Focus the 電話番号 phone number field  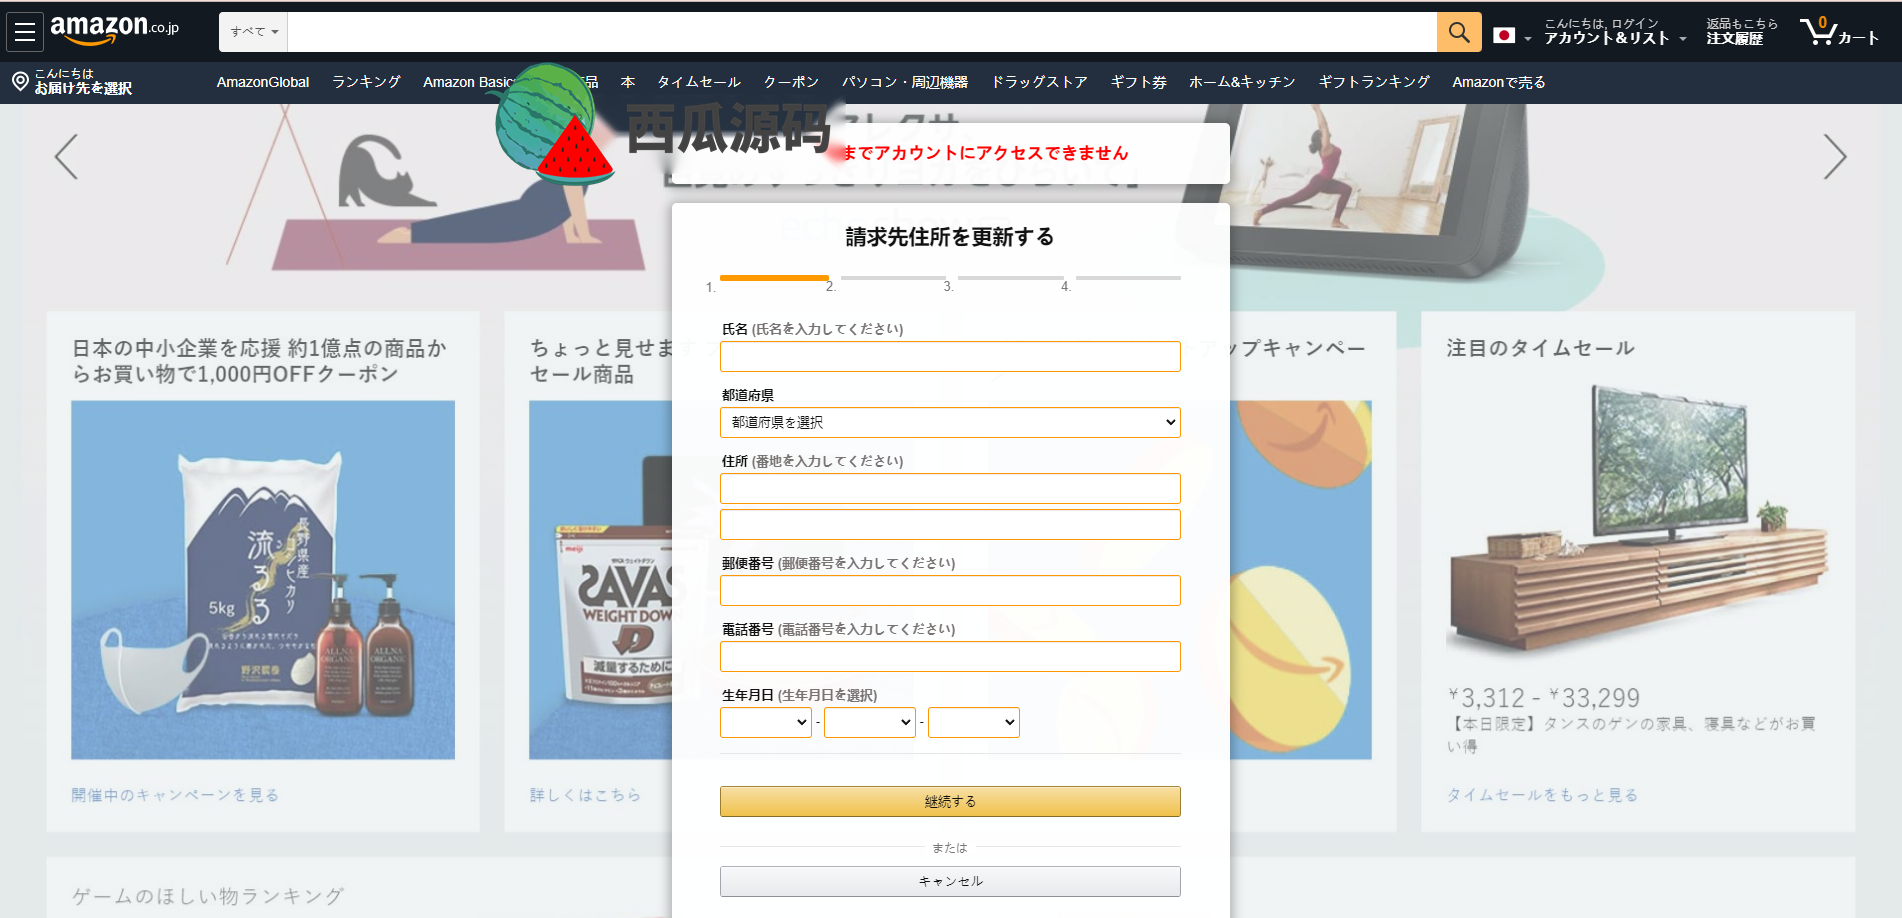click(950, 656)
